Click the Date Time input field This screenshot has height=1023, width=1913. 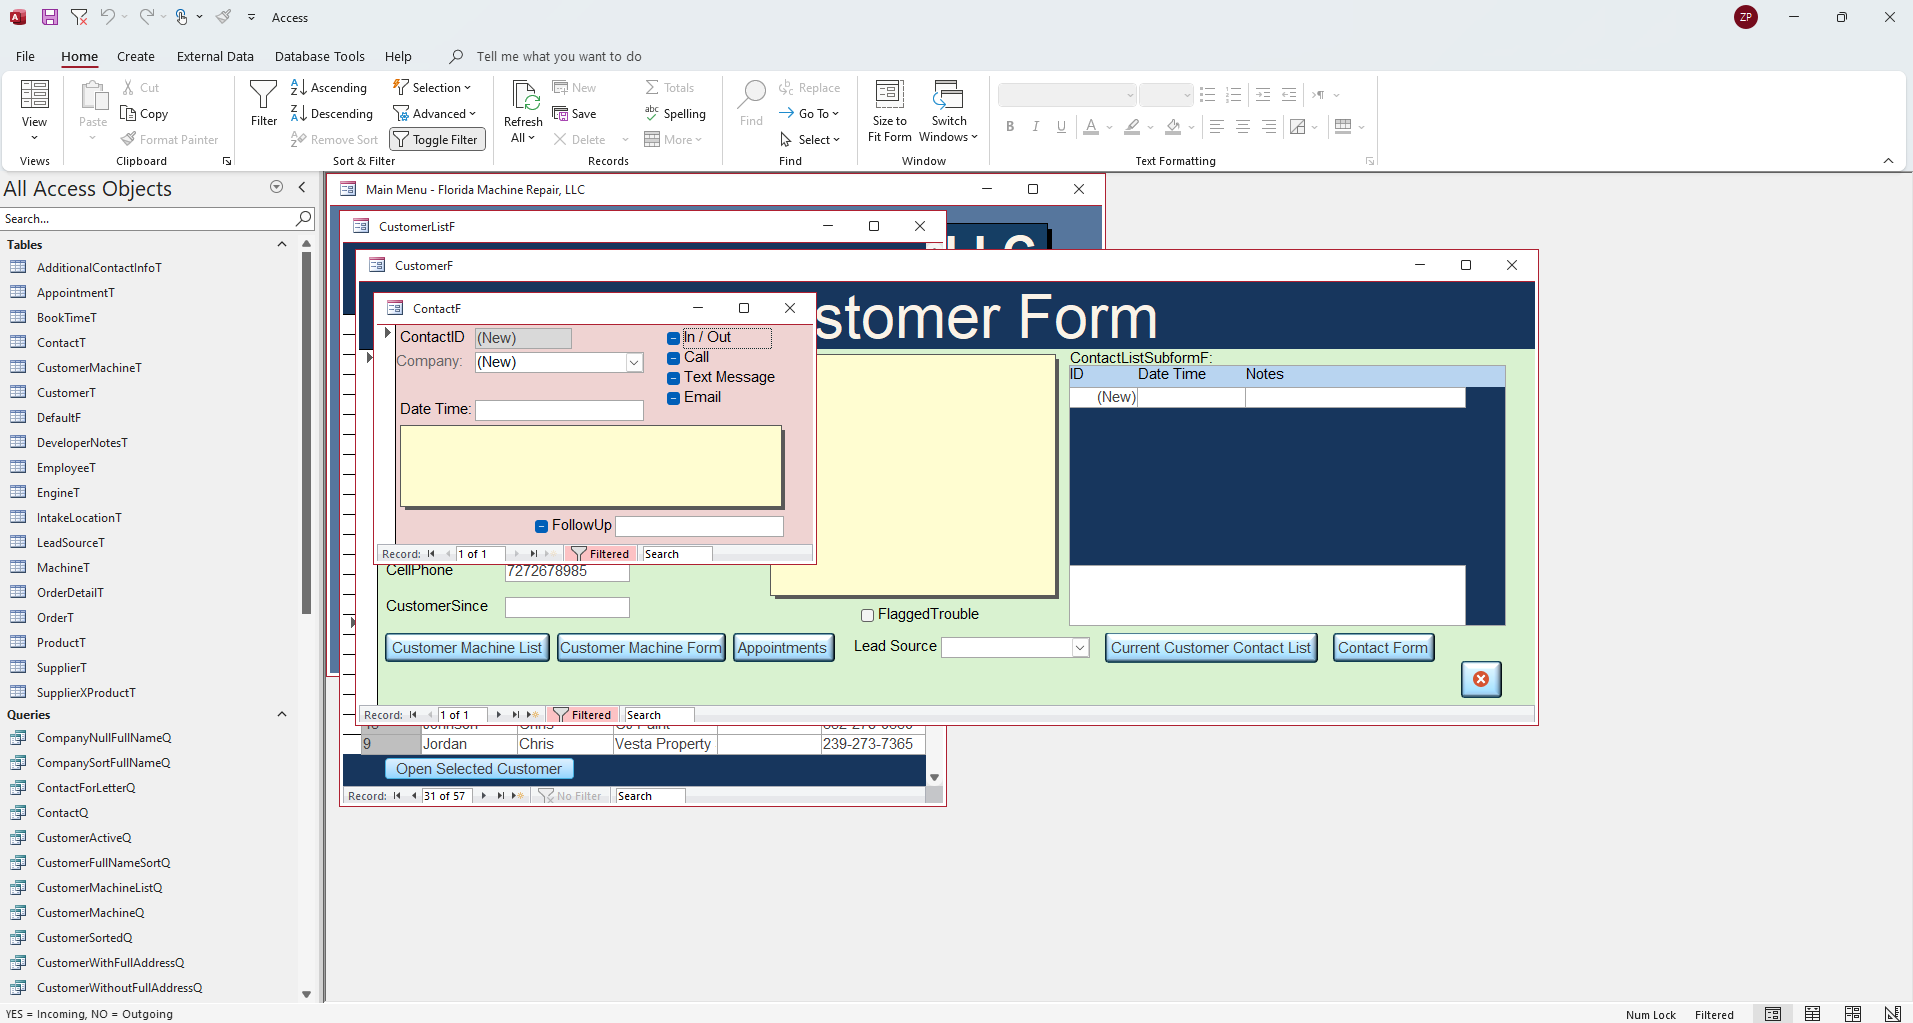coord(559,410)
